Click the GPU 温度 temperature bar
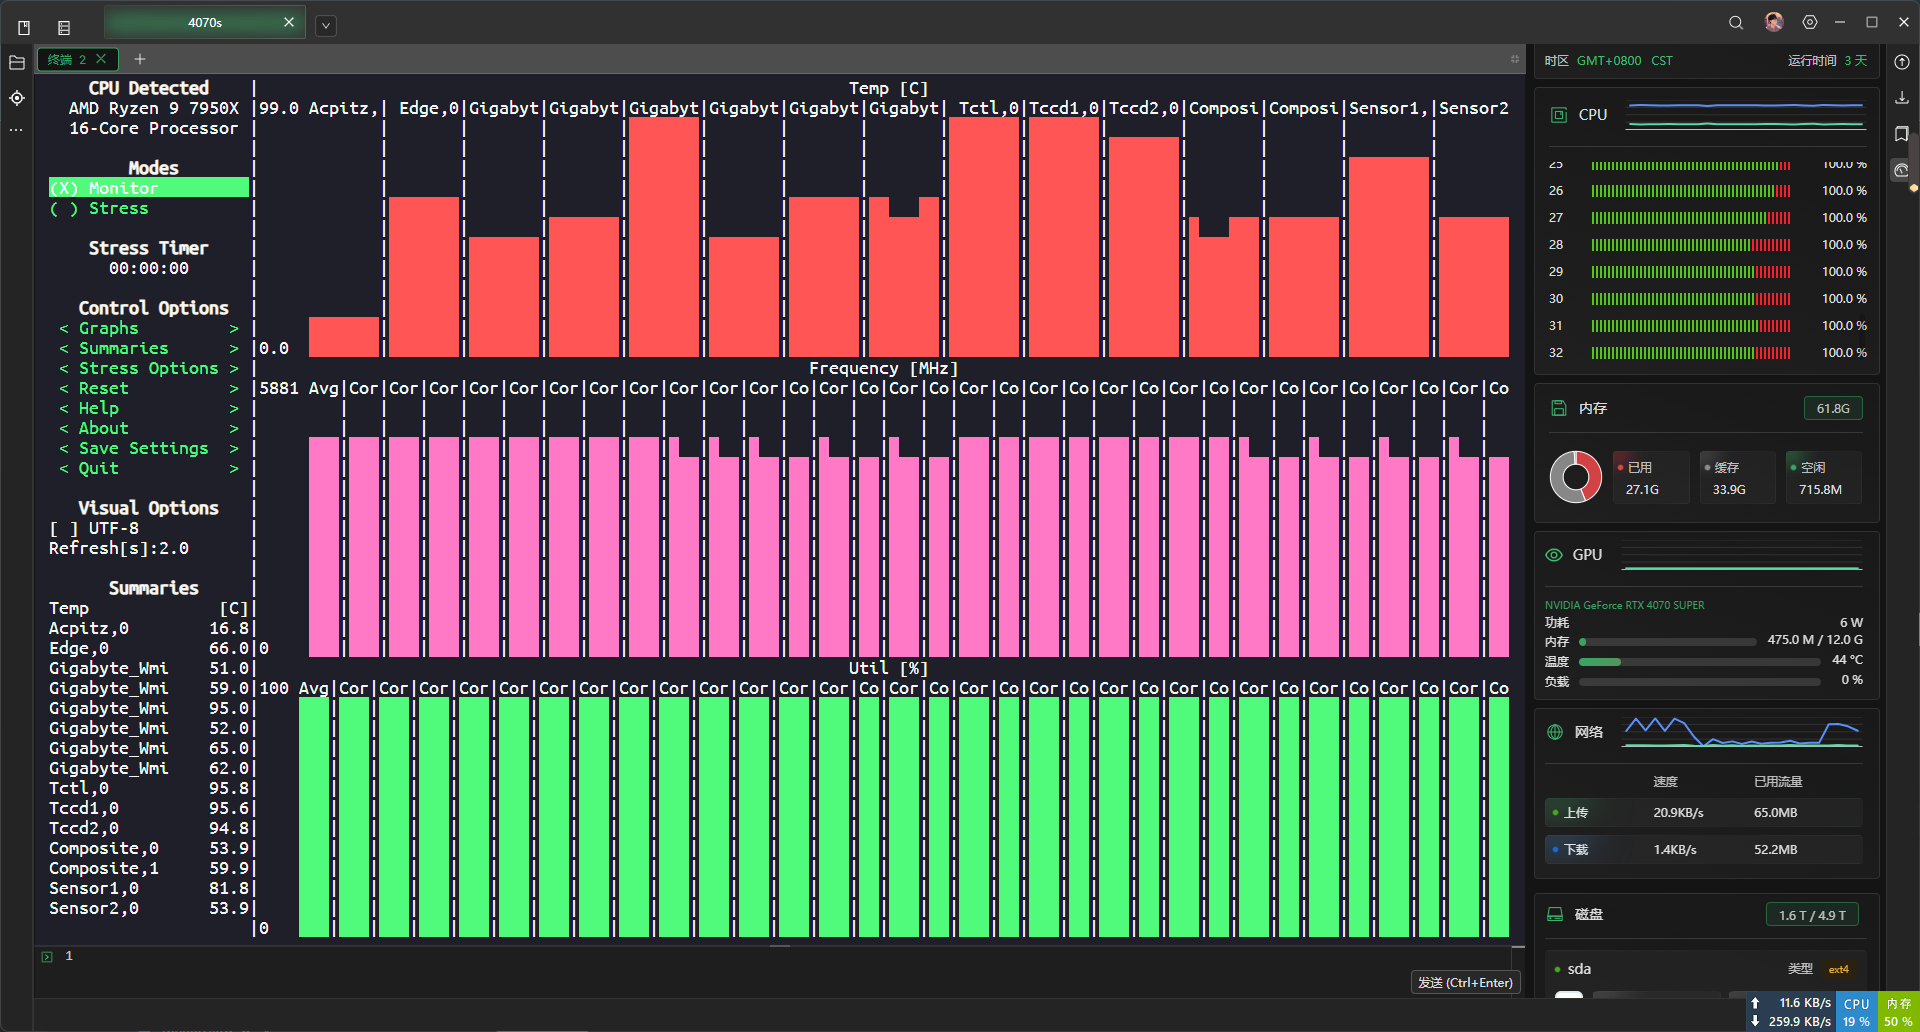This screenshot has width=1920, height=1032. click(x=1700, y=662)
